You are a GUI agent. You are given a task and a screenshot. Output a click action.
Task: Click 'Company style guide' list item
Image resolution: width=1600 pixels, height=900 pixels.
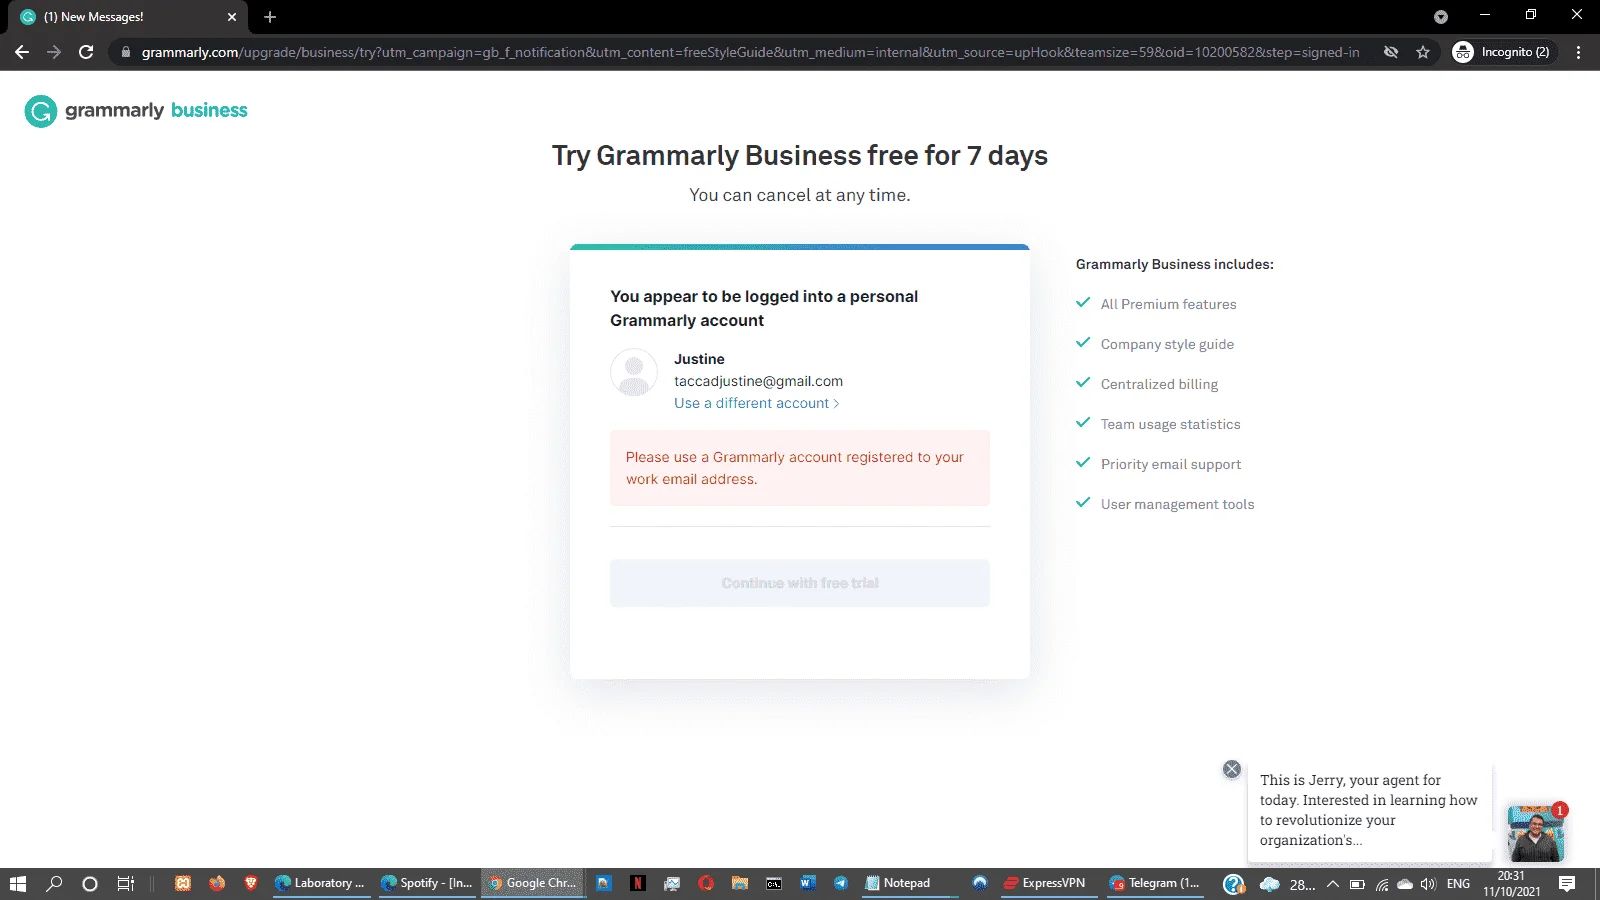point(1167,344)
